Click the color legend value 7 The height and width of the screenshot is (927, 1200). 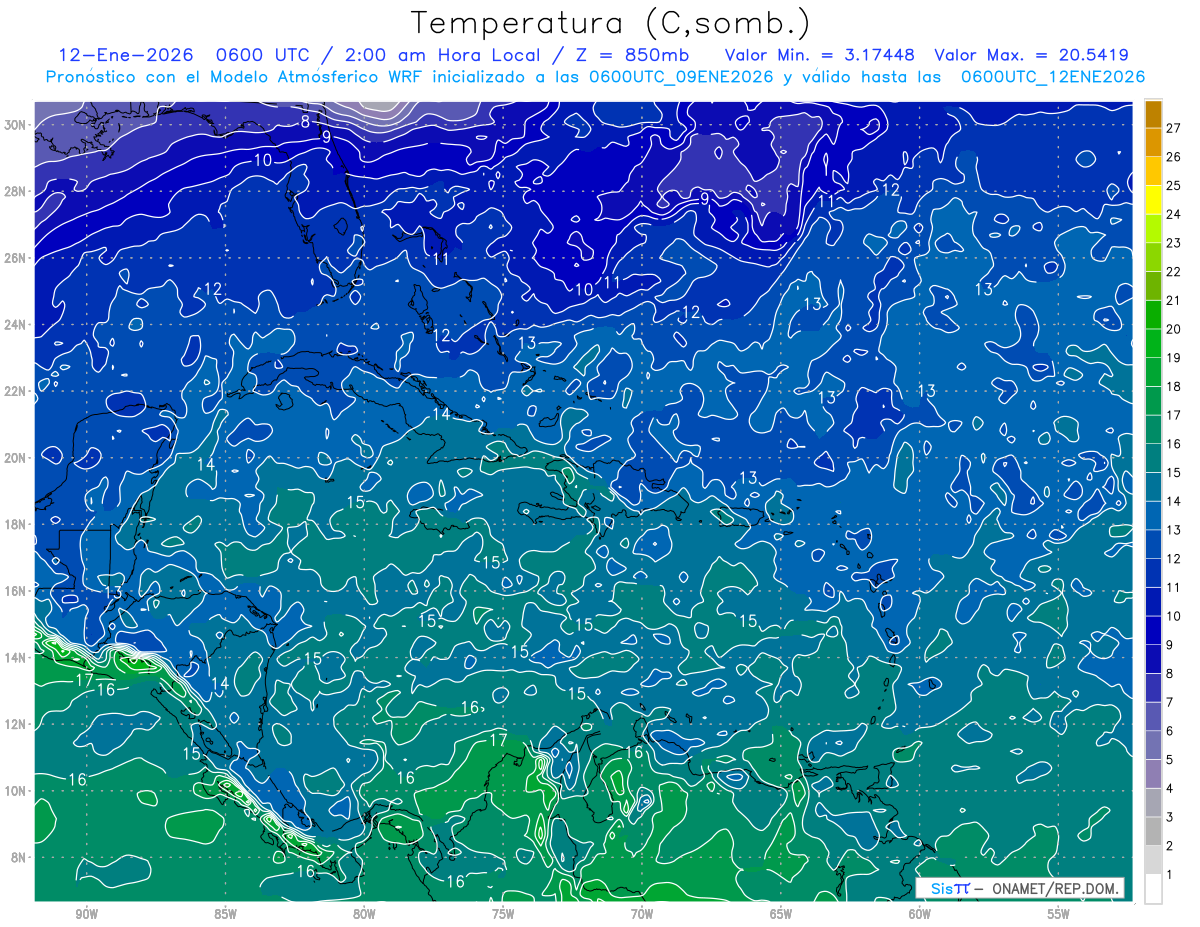point(1170,702)
